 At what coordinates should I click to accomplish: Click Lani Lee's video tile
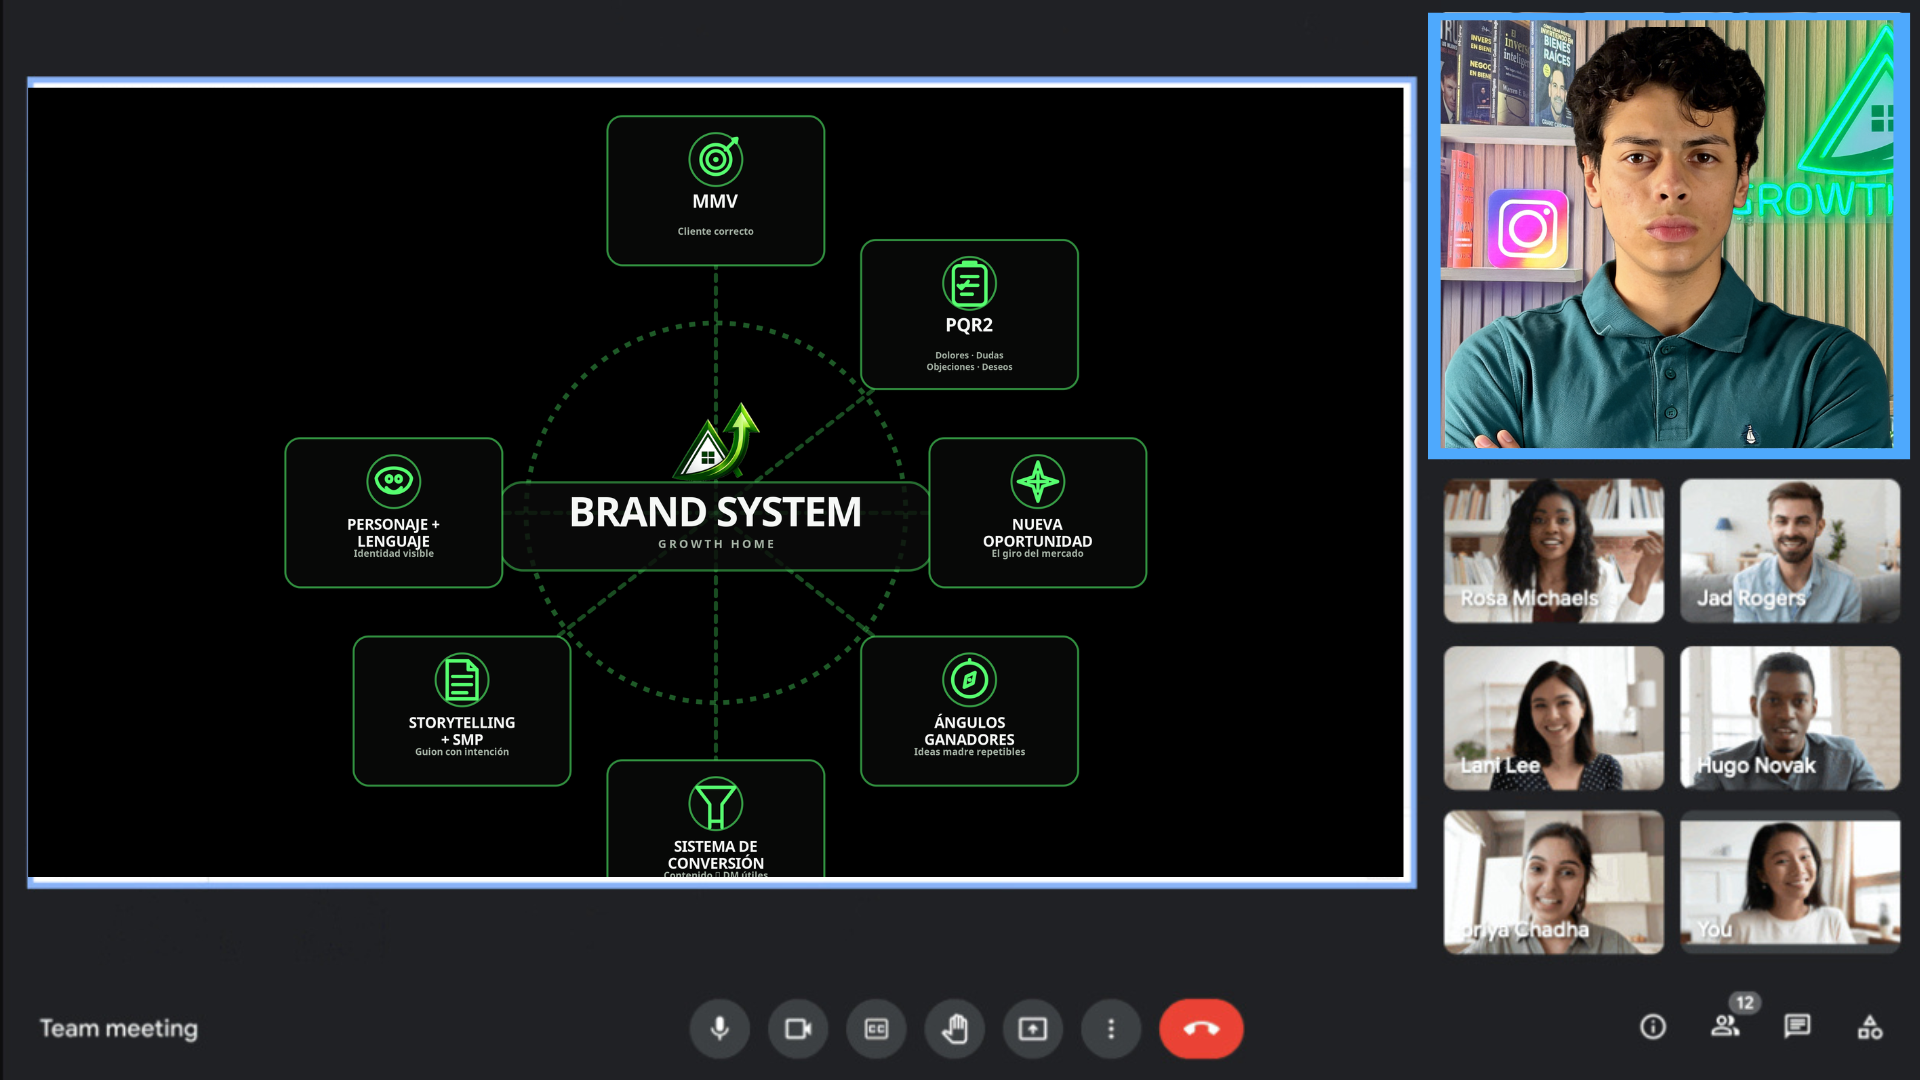point(1553,717)
